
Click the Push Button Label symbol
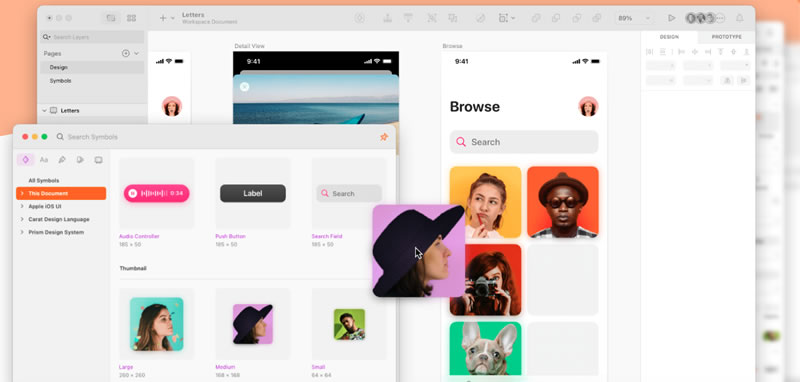click(253, 193)
